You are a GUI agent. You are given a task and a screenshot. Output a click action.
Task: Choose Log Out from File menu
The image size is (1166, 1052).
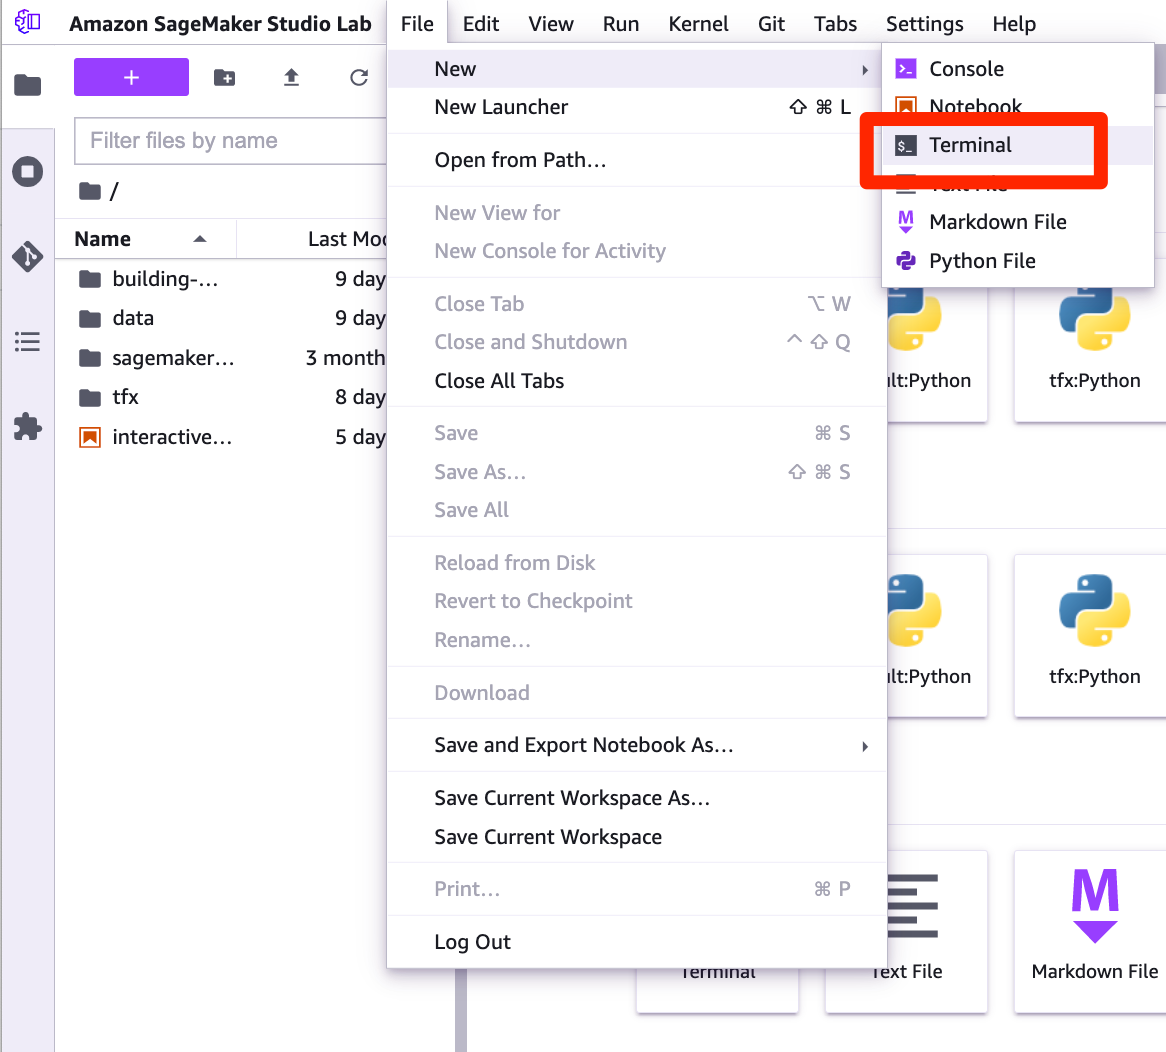637,942
